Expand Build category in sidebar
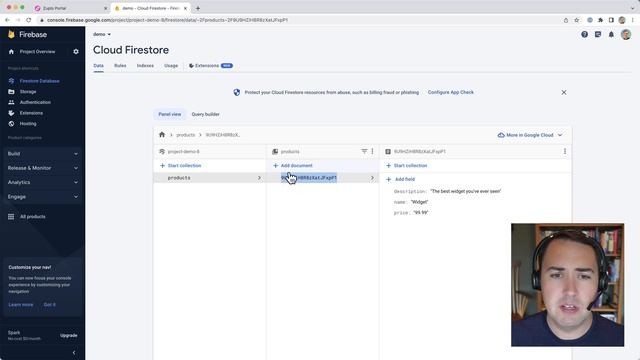 click(42, 154)
